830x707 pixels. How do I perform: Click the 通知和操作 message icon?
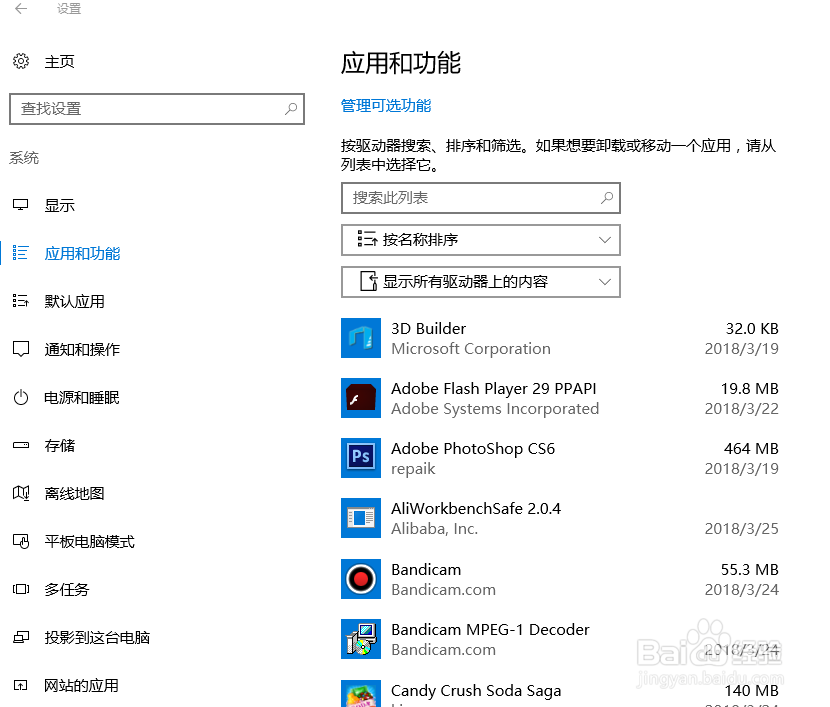point(21,349)
